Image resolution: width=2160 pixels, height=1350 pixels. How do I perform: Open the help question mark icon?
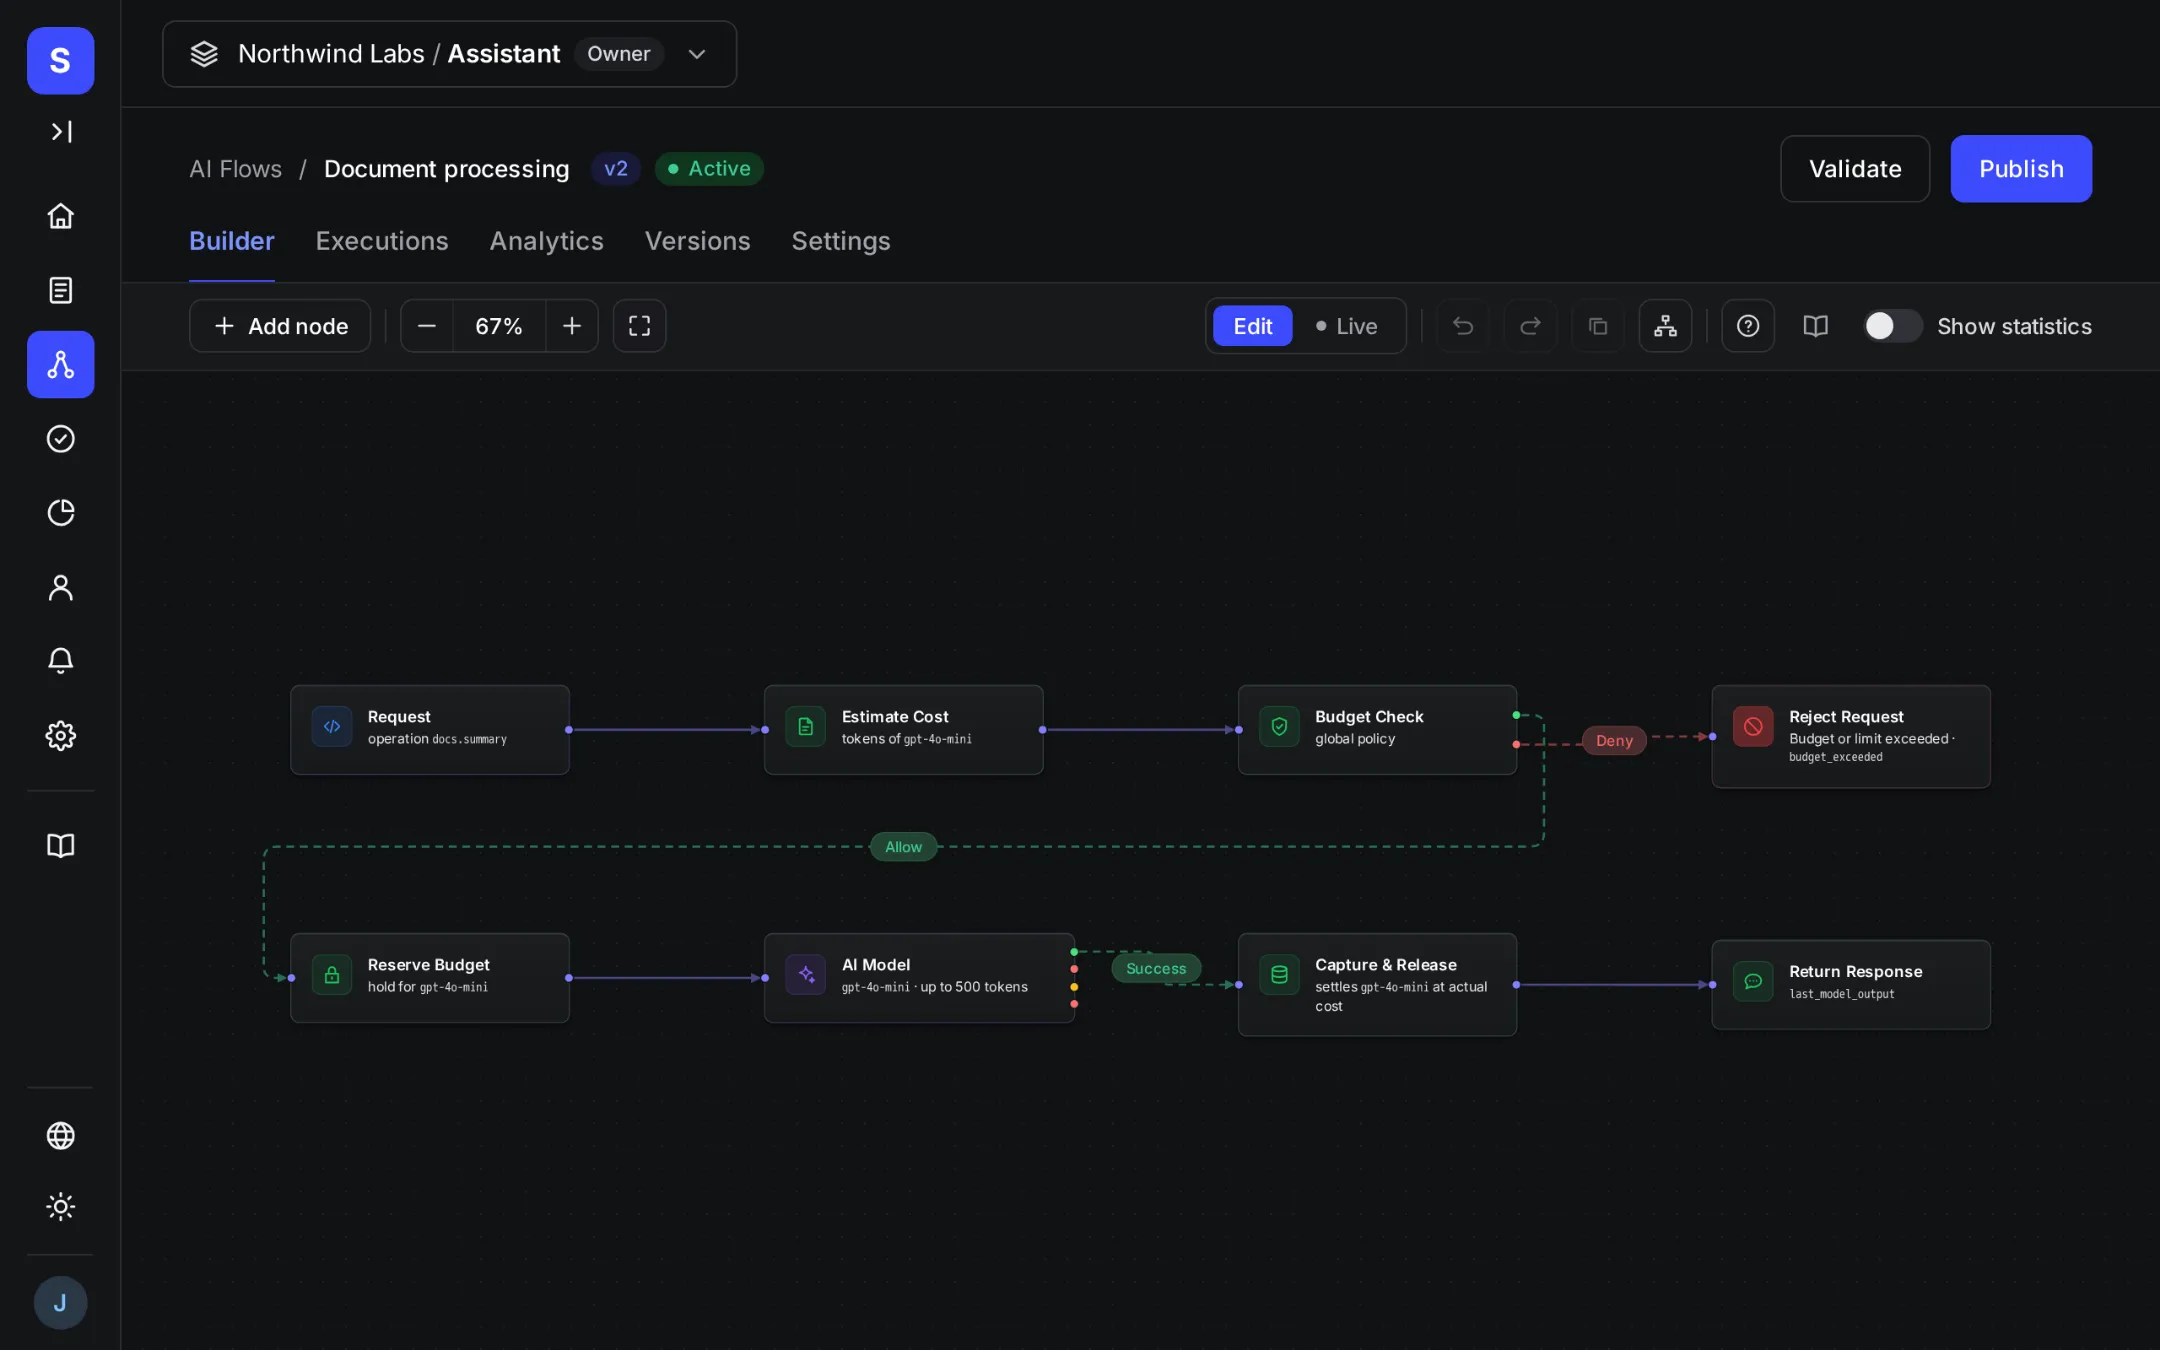[1748, 326]
